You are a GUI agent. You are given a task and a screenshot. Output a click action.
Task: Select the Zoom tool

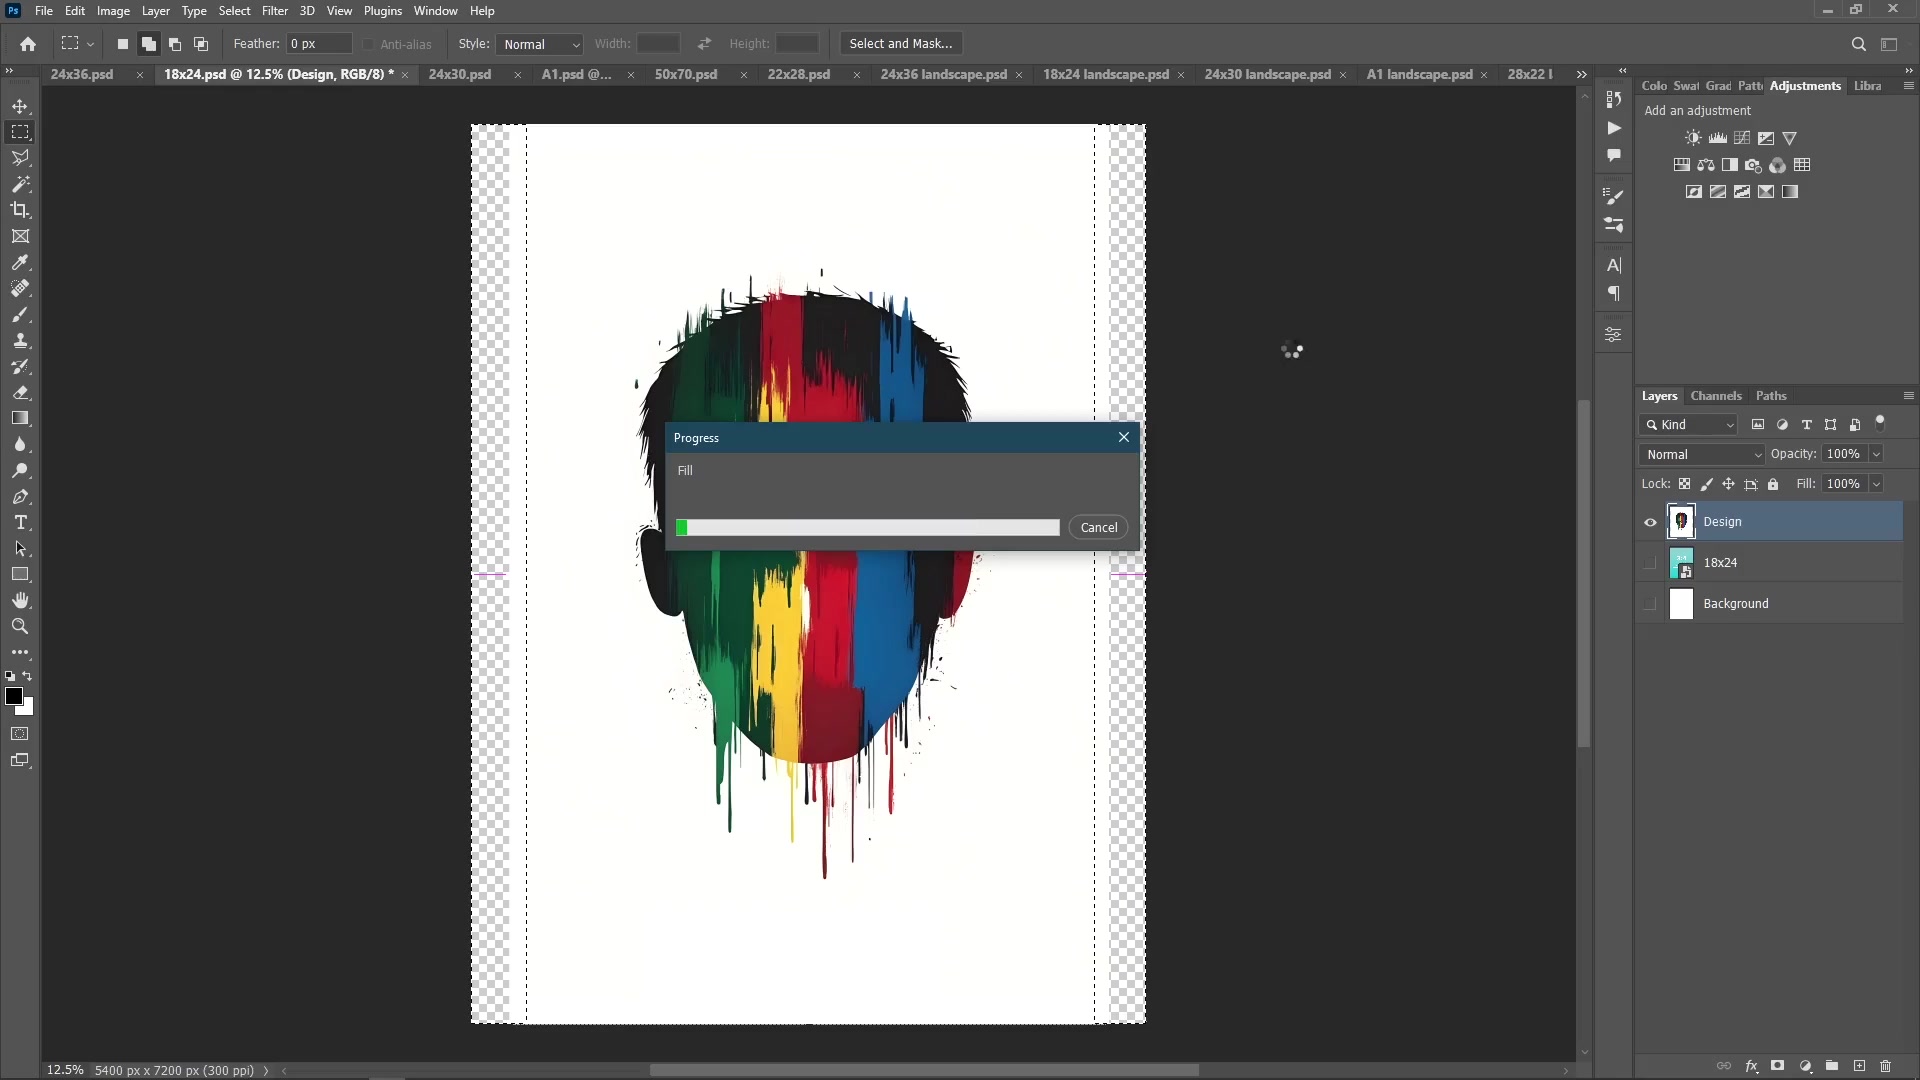point(20,627)
